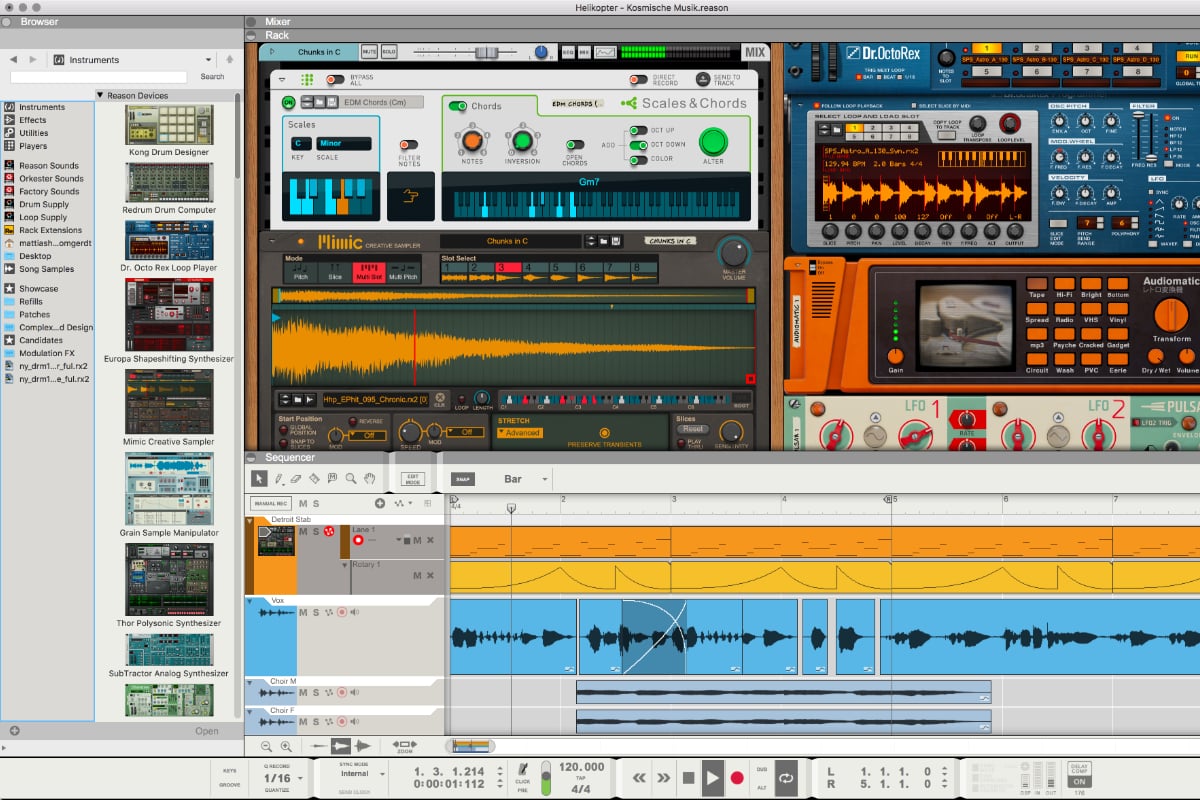Fold the Scales & Chords device
This screenshot has width=1200, height=800.
(x=282, y=79)
